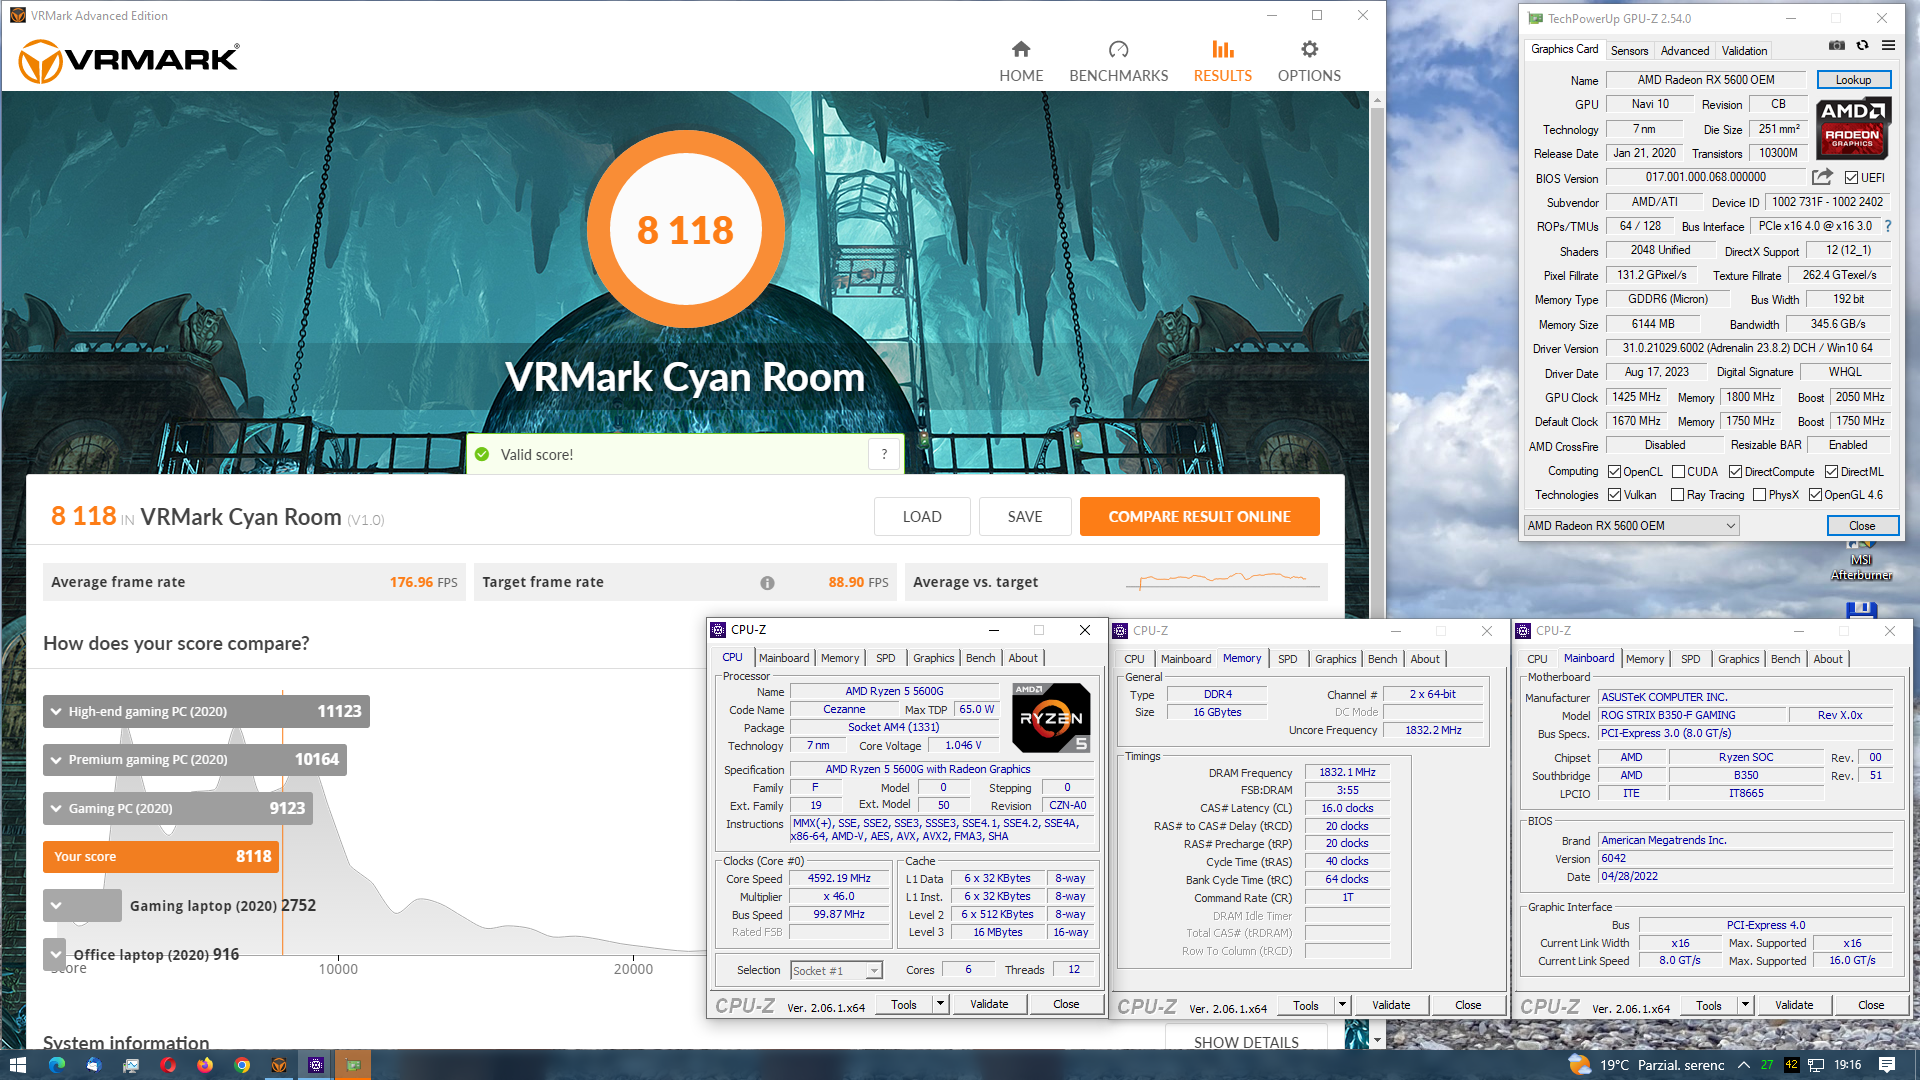Open VRMark Benchmarks gauge icon
This screenshot has width=1920, height=1080.
1118,49
